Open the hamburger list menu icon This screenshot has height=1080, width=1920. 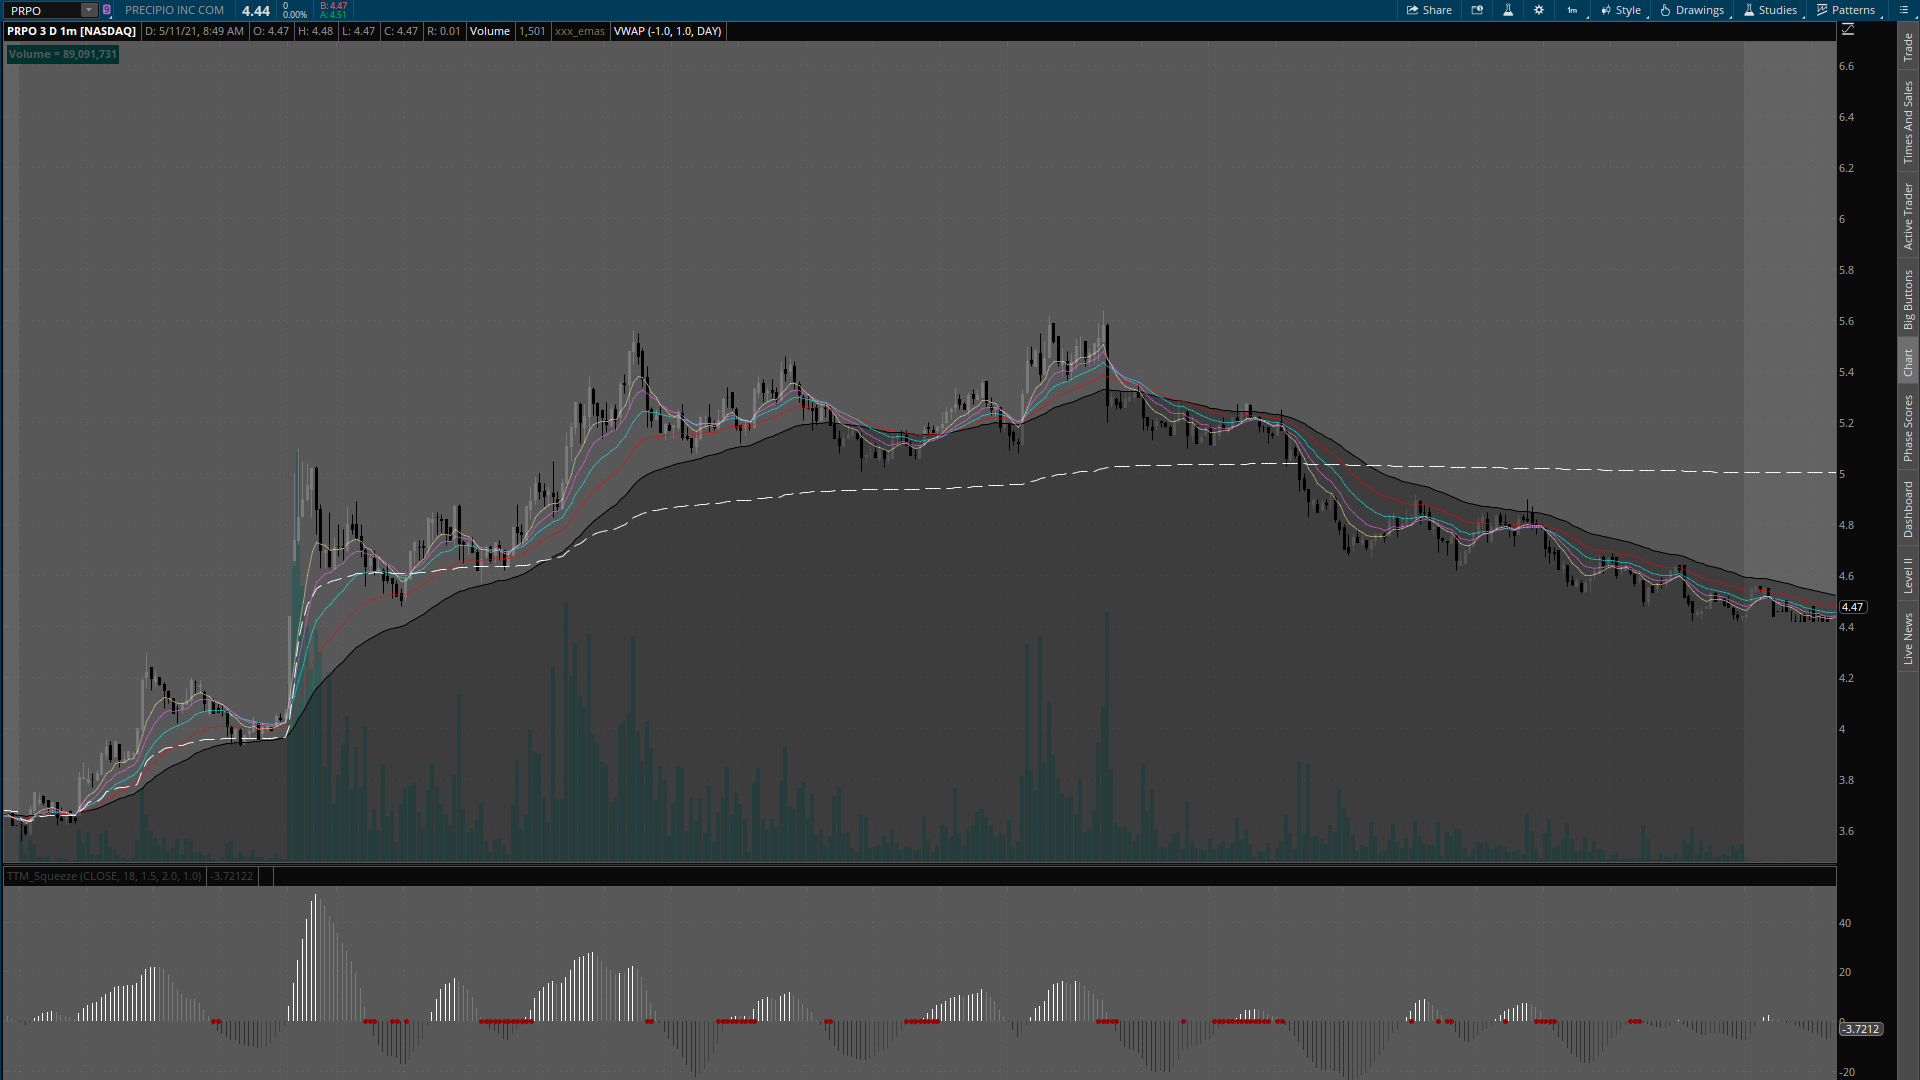click(1904, 10)
